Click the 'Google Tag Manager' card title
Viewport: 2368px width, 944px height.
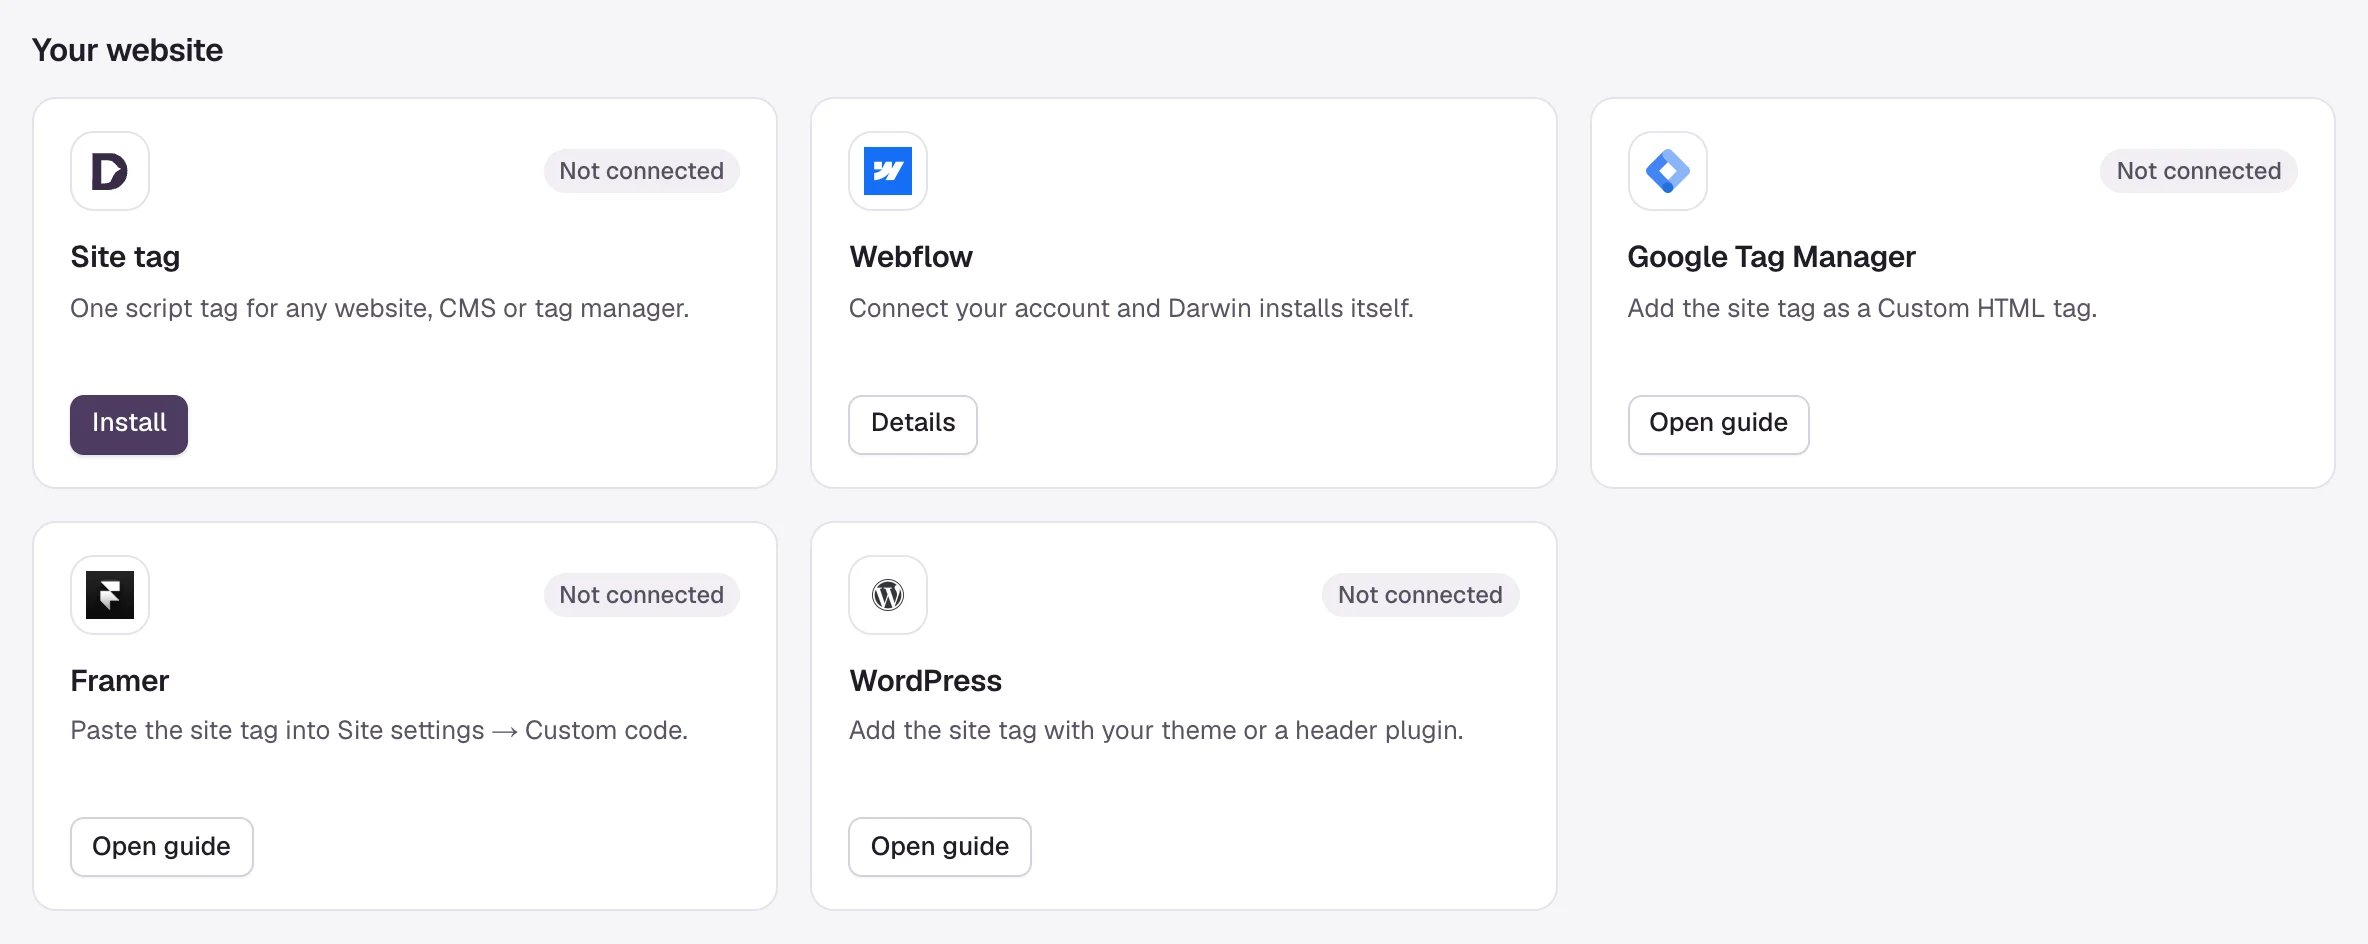pyautogui.click(x=1771, y=257)
